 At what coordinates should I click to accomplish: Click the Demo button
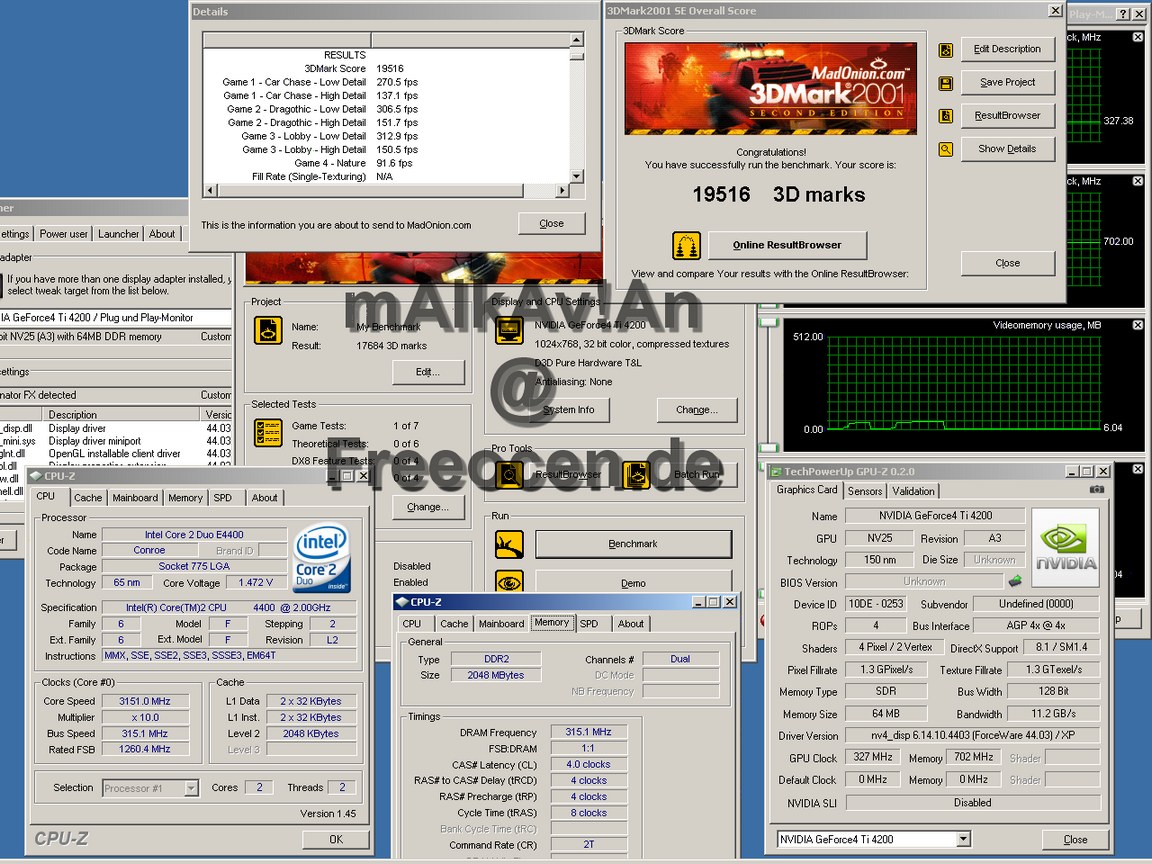coord(633,583)
